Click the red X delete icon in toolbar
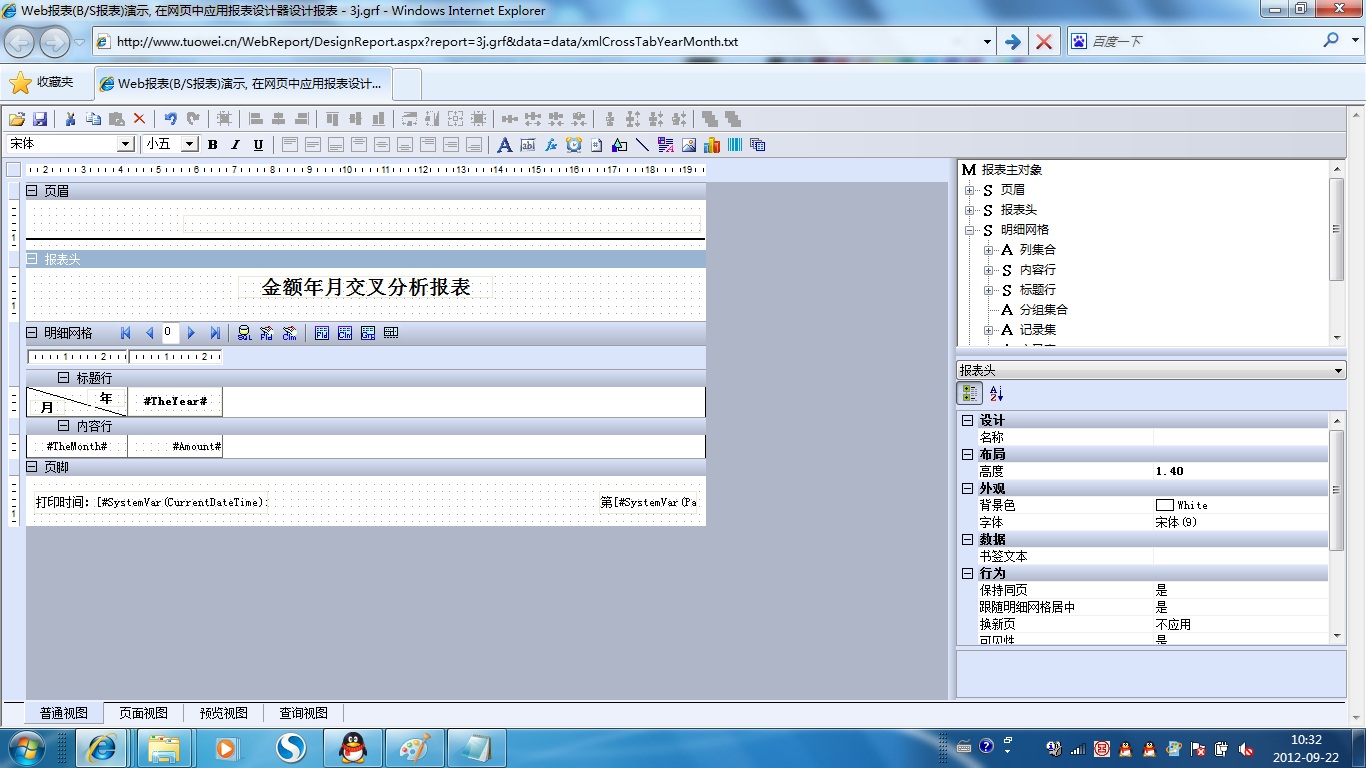The height and width of the screenshot is (768, 1366). point(140,119)
